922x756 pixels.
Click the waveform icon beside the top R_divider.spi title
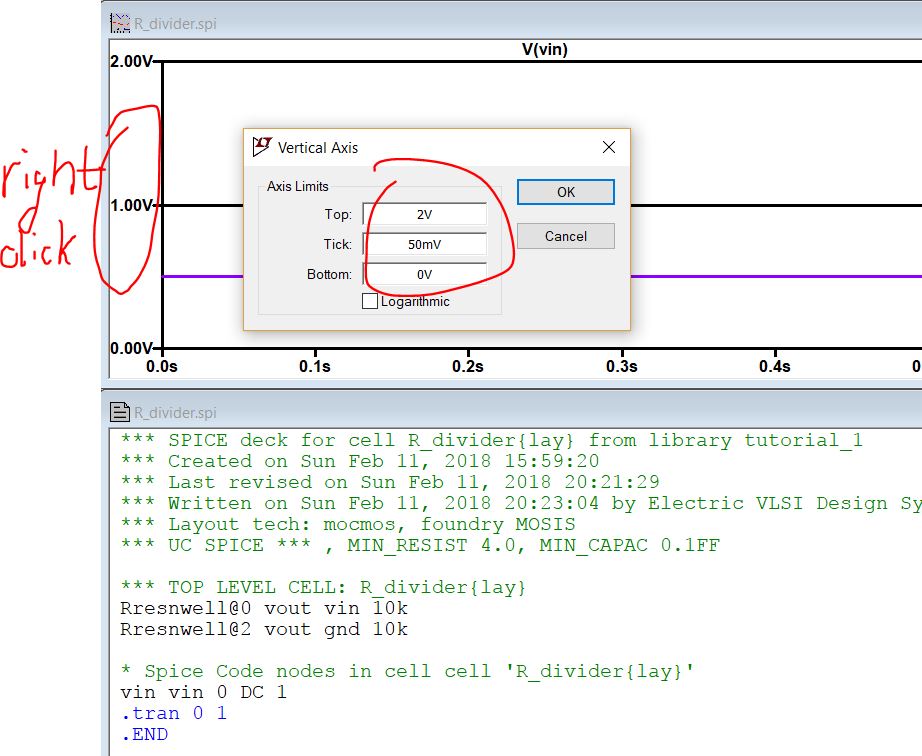pos(120,22)
